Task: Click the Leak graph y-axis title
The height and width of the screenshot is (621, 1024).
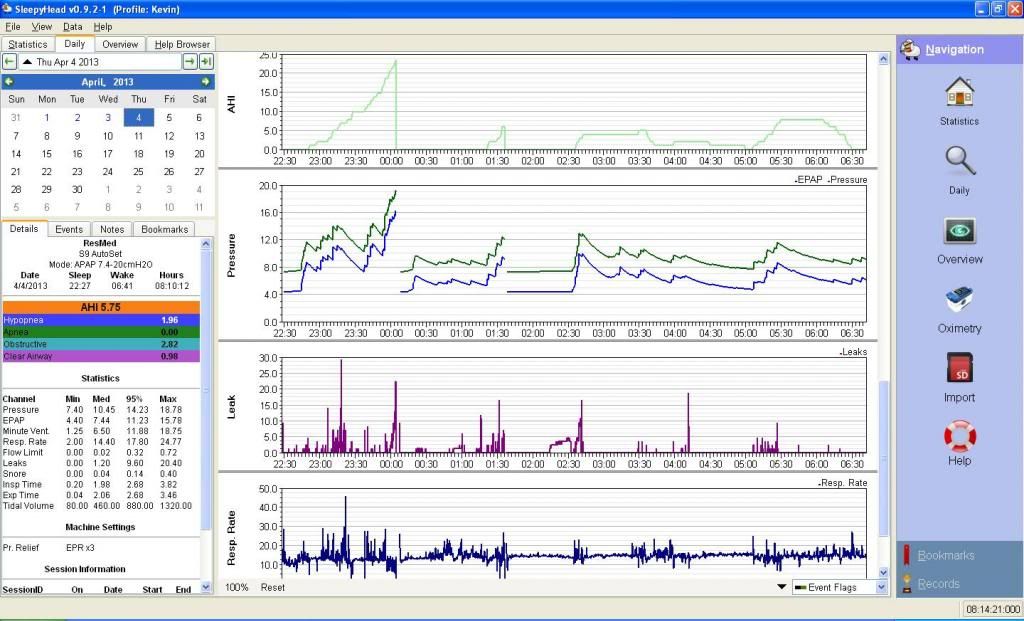Action: point(231,407)
